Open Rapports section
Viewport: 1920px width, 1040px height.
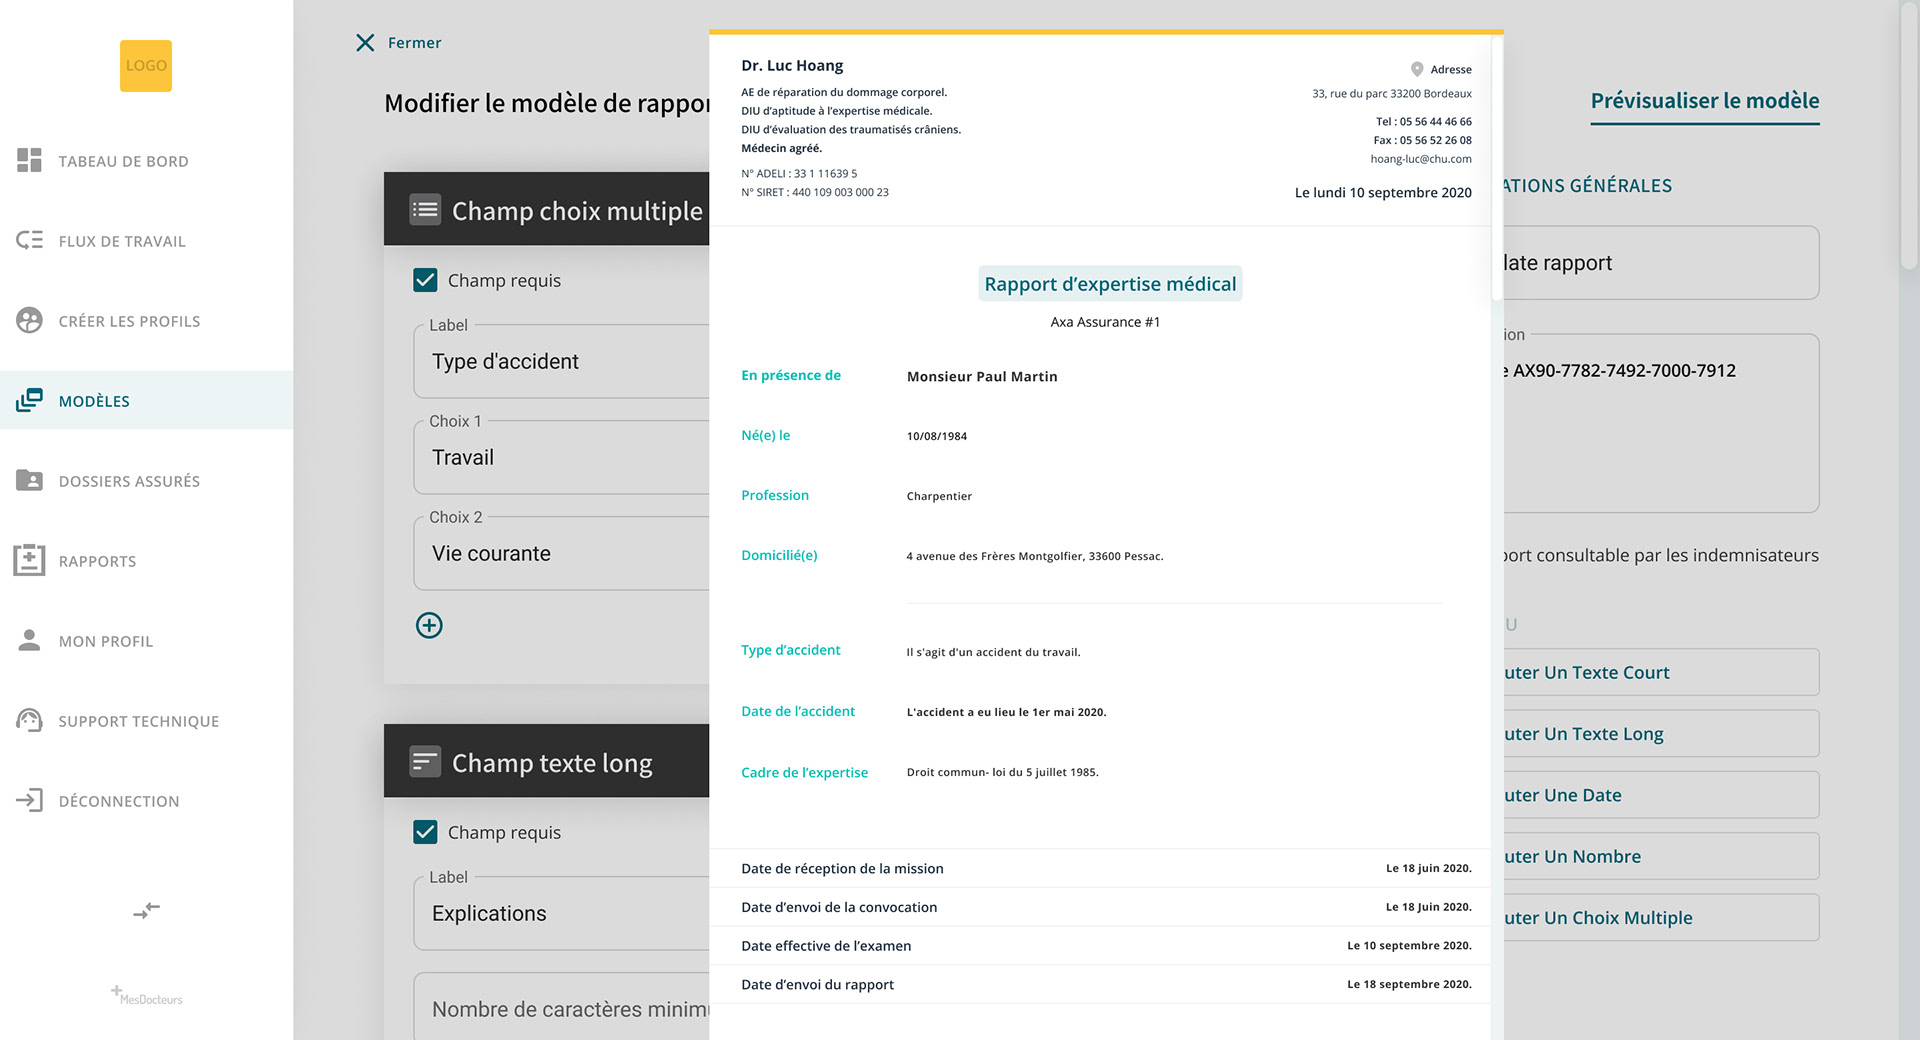click(x=146, y=561)
